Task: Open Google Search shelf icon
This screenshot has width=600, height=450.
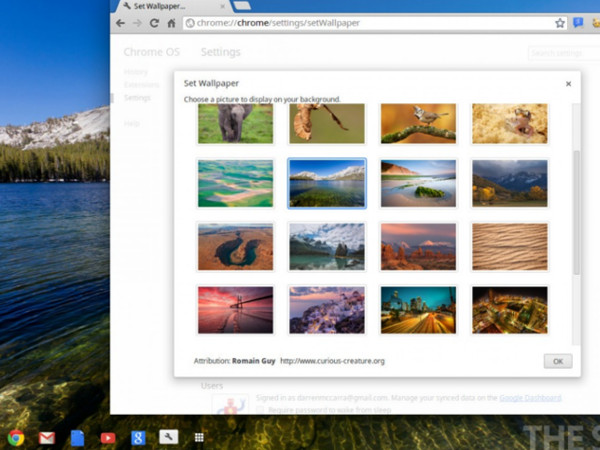Action: tap(138, 438)
